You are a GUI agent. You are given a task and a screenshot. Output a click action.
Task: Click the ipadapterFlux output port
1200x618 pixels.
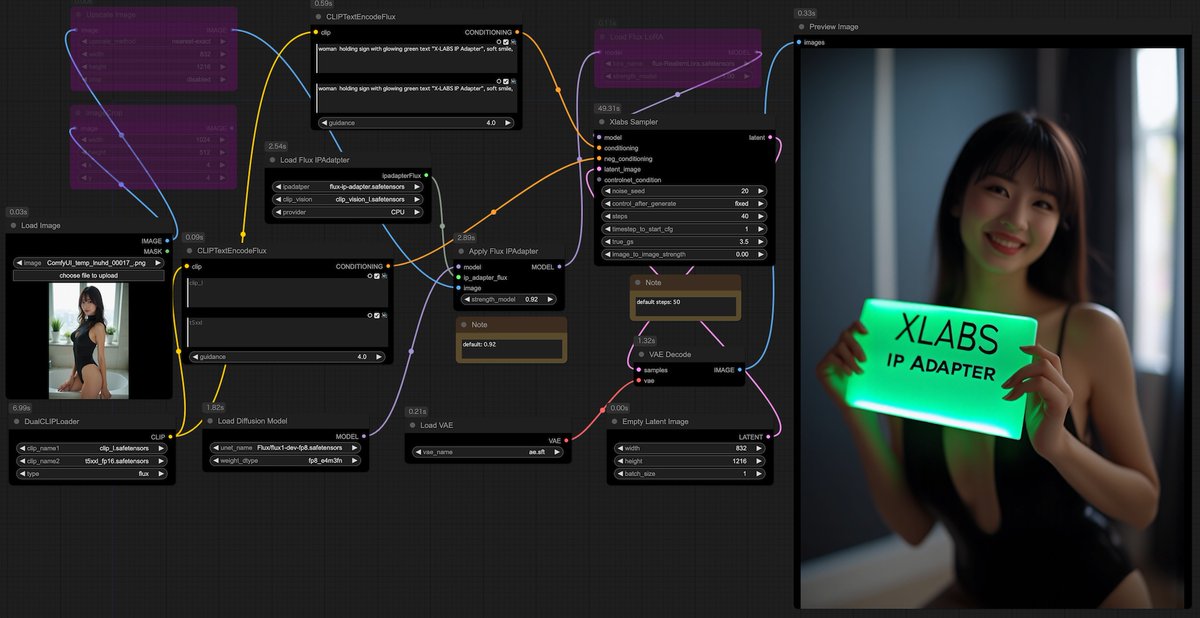tap(426, 175)
